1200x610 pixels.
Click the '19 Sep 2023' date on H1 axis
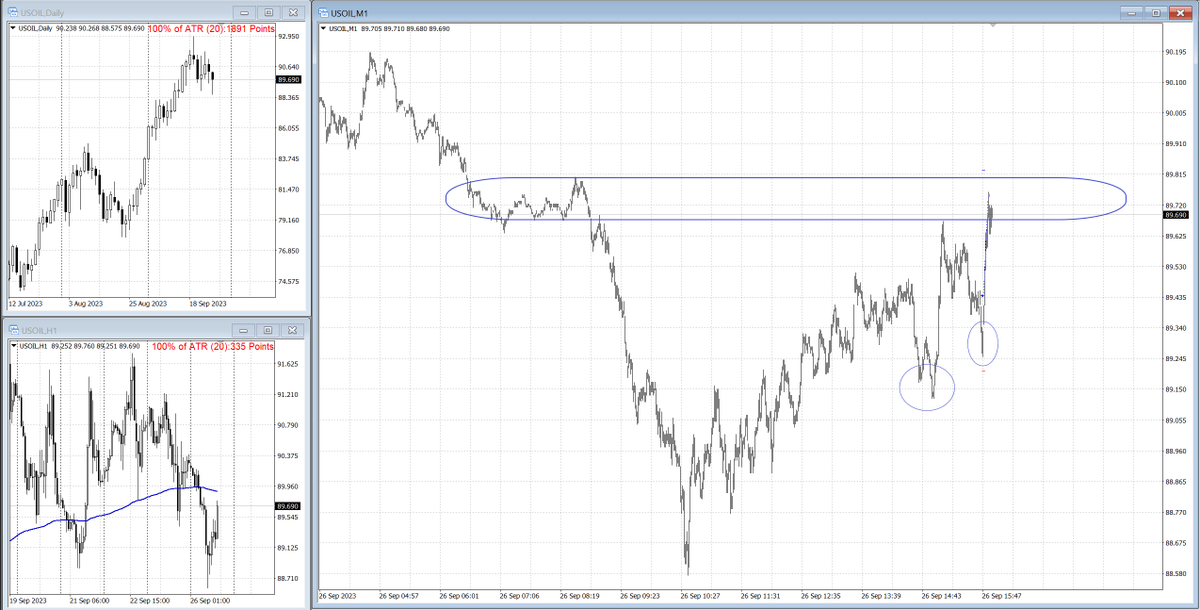coord(29,603)
